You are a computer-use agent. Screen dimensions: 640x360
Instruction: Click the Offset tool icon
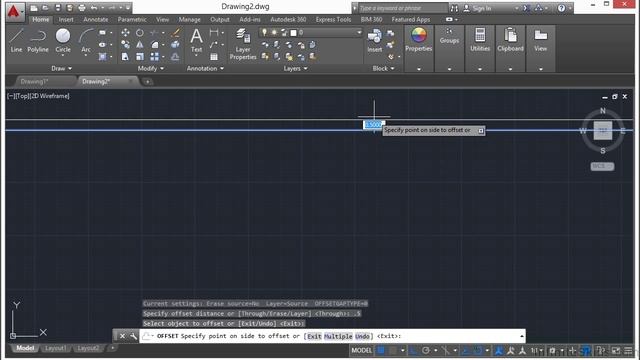pyautogui.click(x=176, y=56)
